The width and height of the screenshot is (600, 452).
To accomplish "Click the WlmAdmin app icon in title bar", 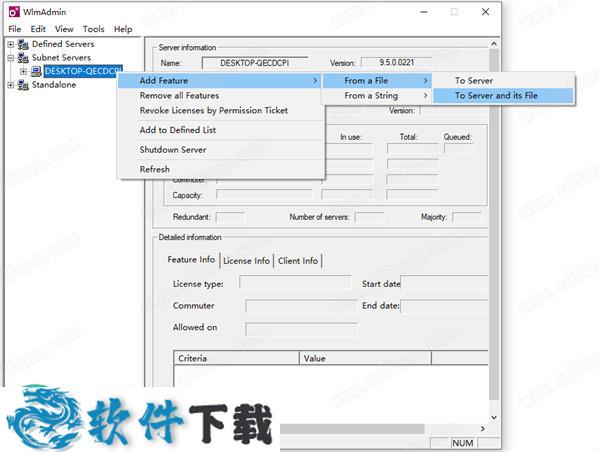I will 14,12.
